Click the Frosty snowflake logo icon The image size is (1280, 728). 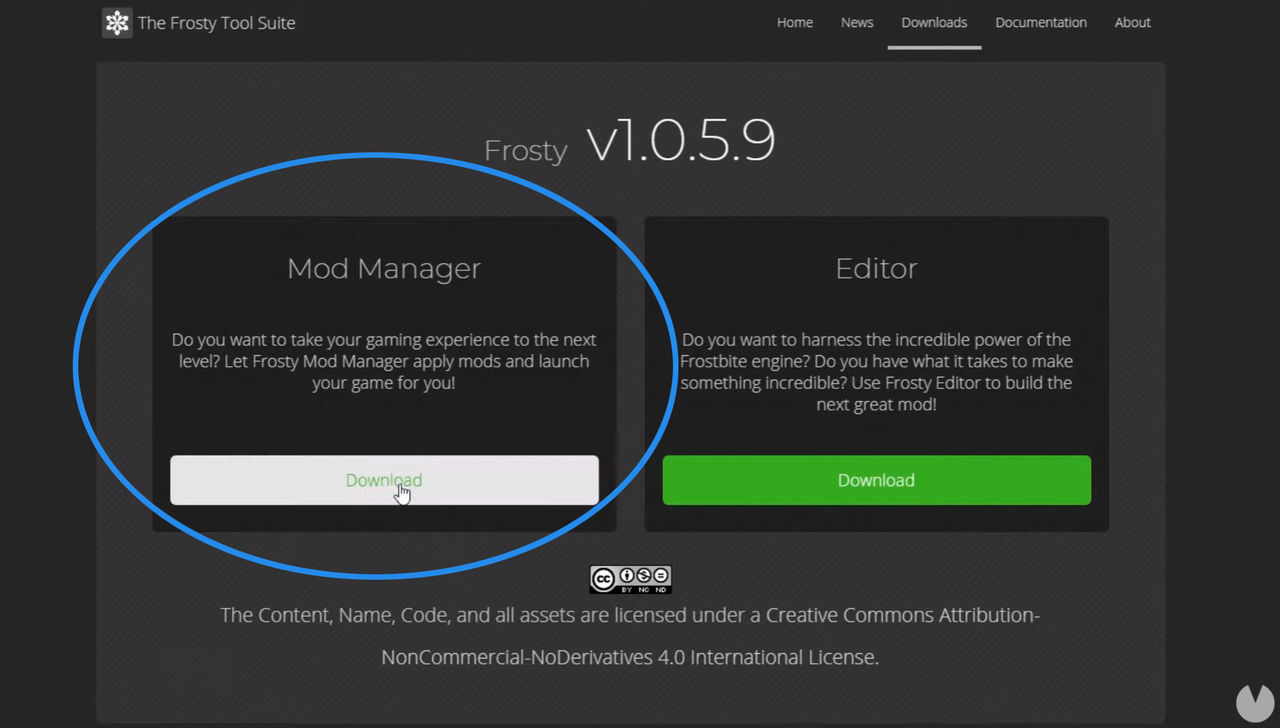pos(117,23)
